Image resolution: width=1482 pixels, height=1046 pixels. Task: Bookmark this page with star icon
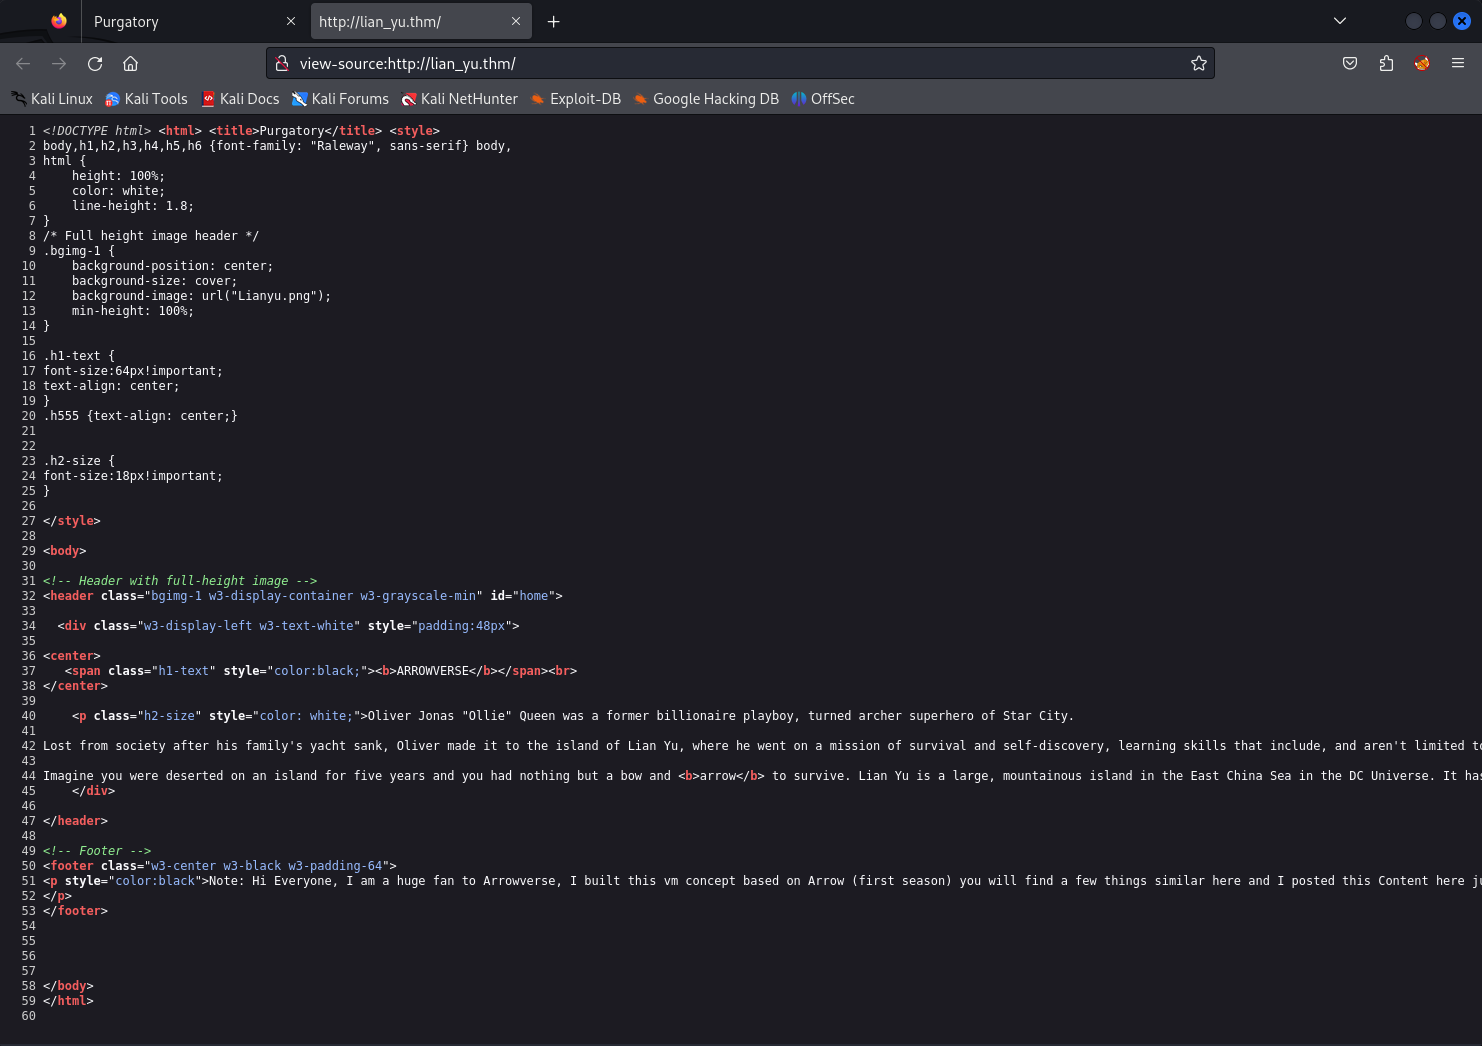click(x=1198, y=64)
